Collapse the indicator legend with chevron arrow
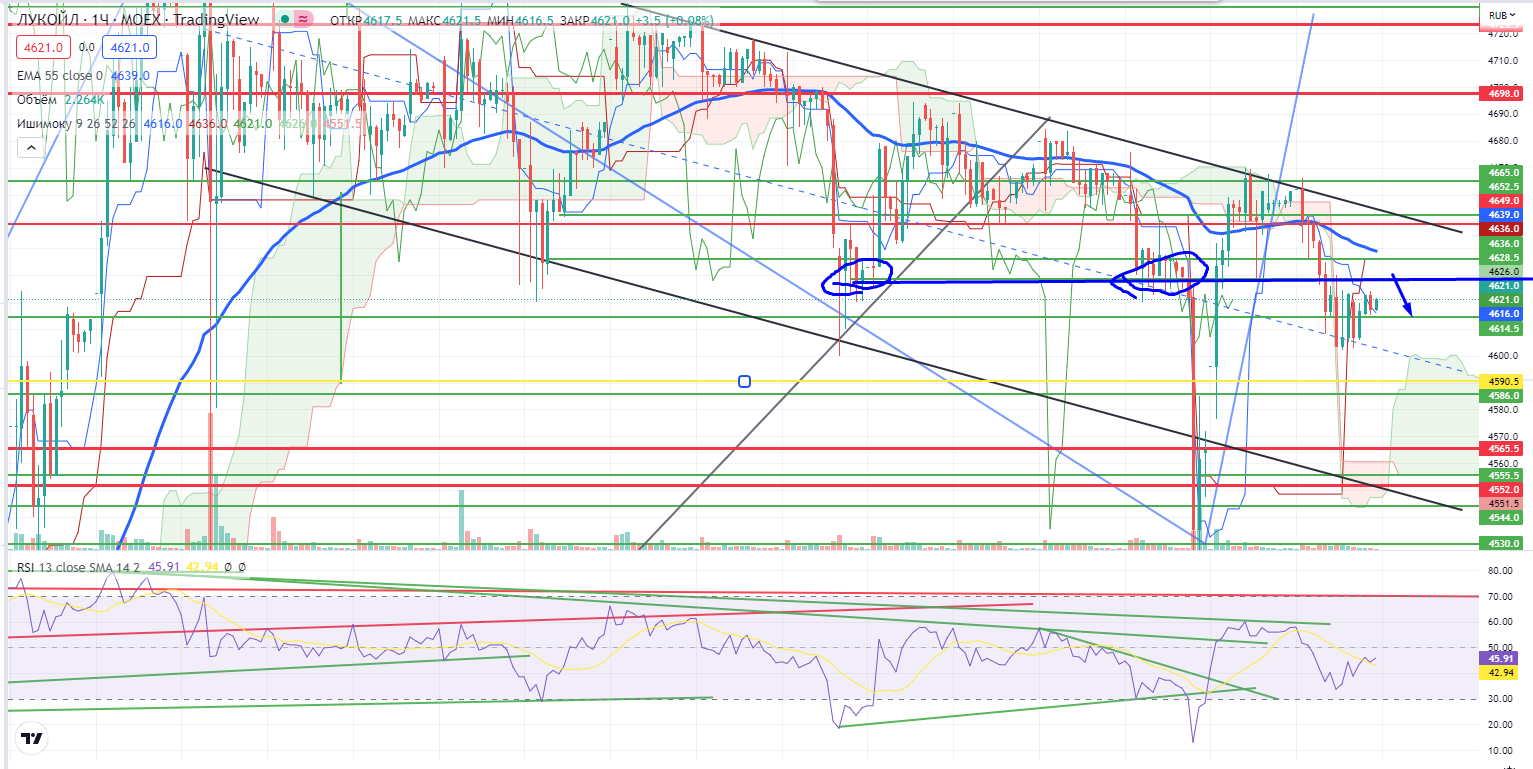The image size is (1533, 769). coord(30,148)
